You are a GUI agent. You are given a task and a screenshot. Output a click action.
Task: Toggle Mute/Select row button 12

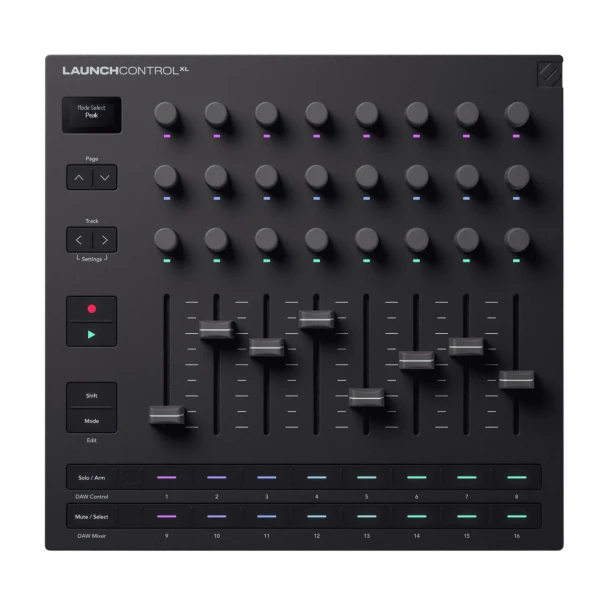317,516
